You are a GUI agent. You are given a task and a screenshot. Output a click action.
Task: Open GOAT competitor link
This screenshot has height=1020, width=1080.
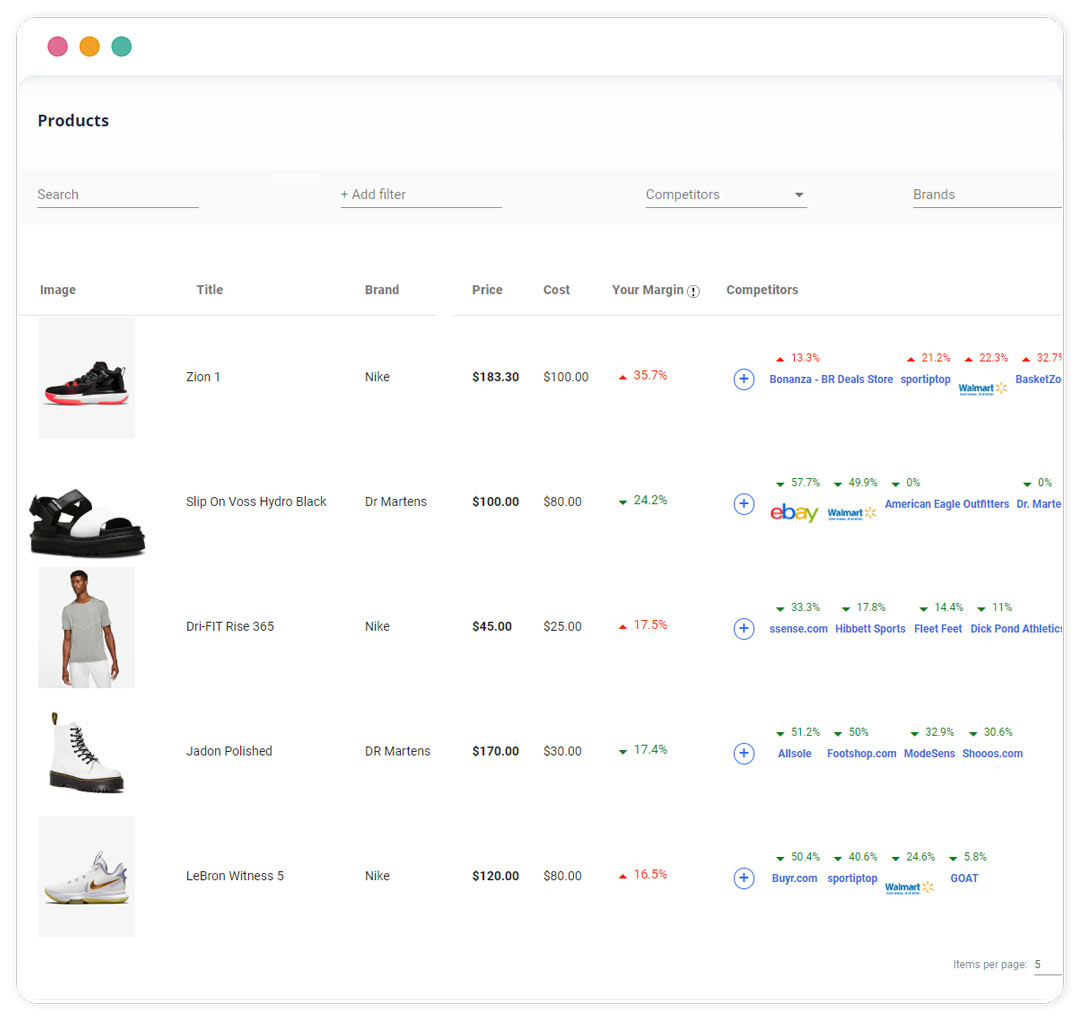click(964, 878)
